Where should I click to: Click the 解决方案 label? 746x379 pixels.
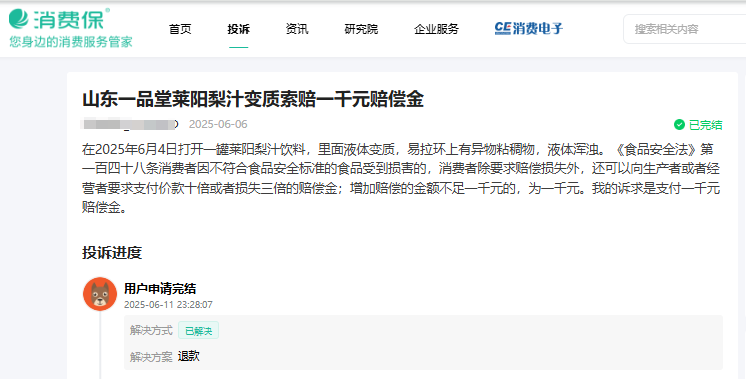point(151,357)
